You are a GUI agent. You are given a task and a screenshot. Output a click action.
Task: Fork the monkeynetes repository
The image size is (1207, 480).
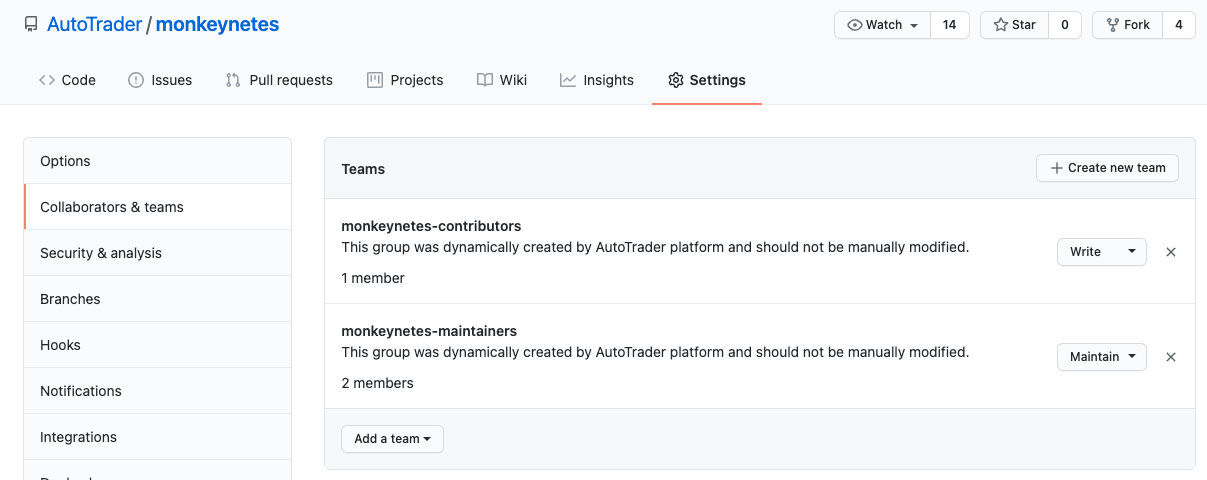pyautogui.click(x=1128, y=25)
